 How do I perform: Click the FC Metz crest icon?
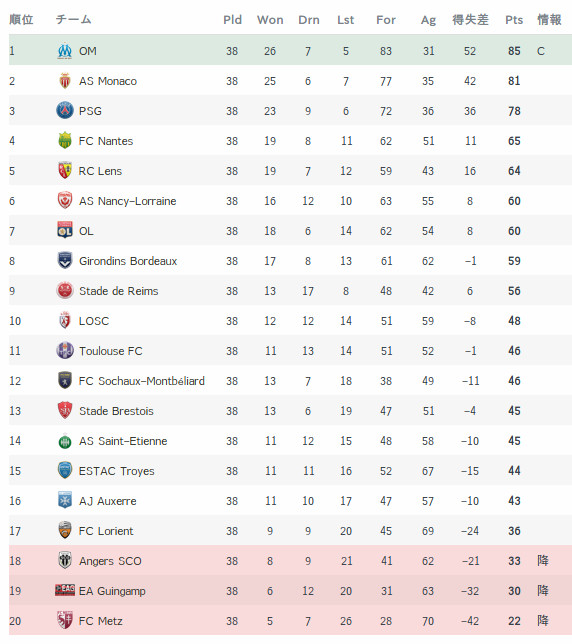(x=65, y=620)
